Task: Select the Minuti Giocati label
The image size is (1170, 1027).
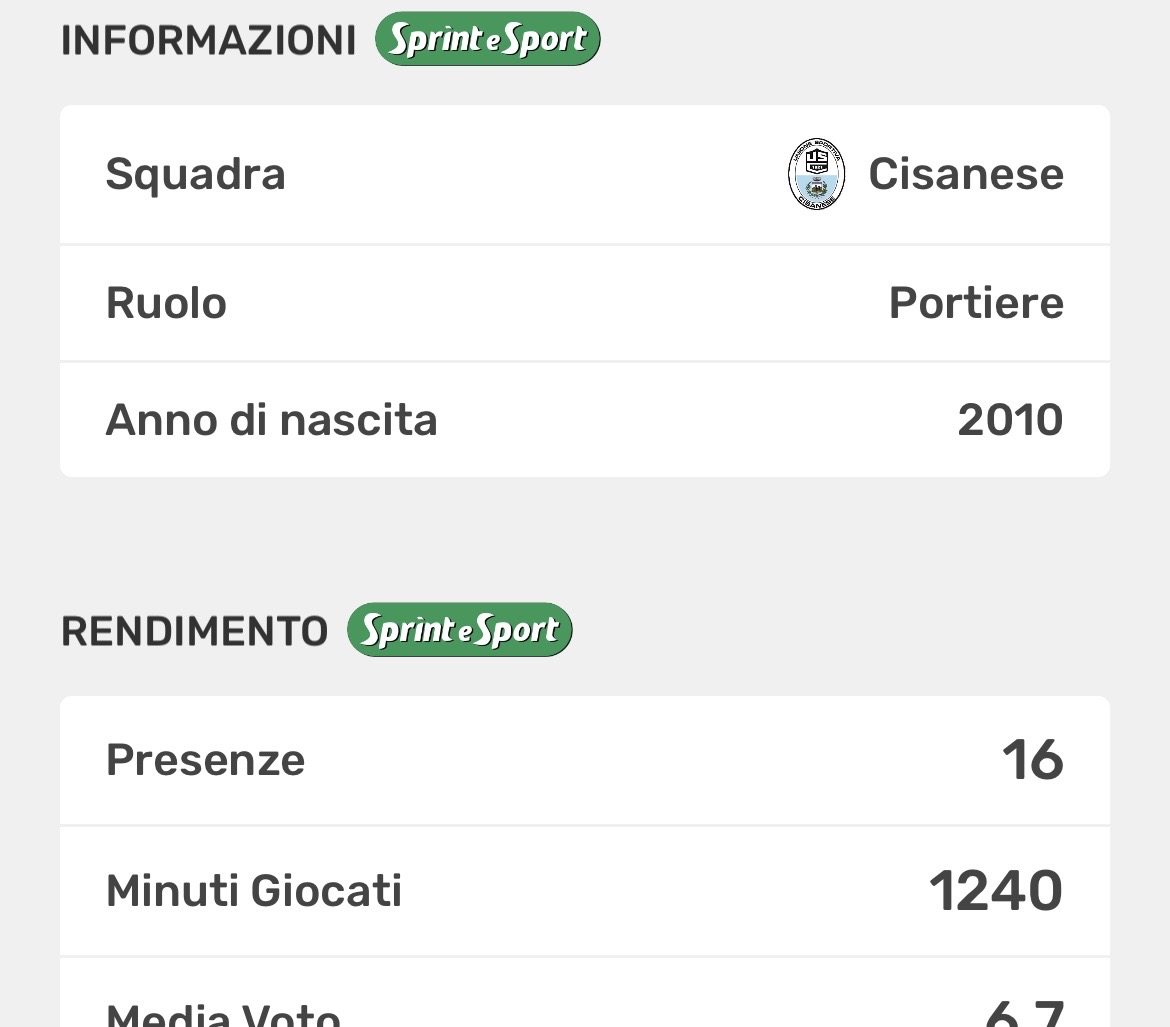Action: (254, 891)
